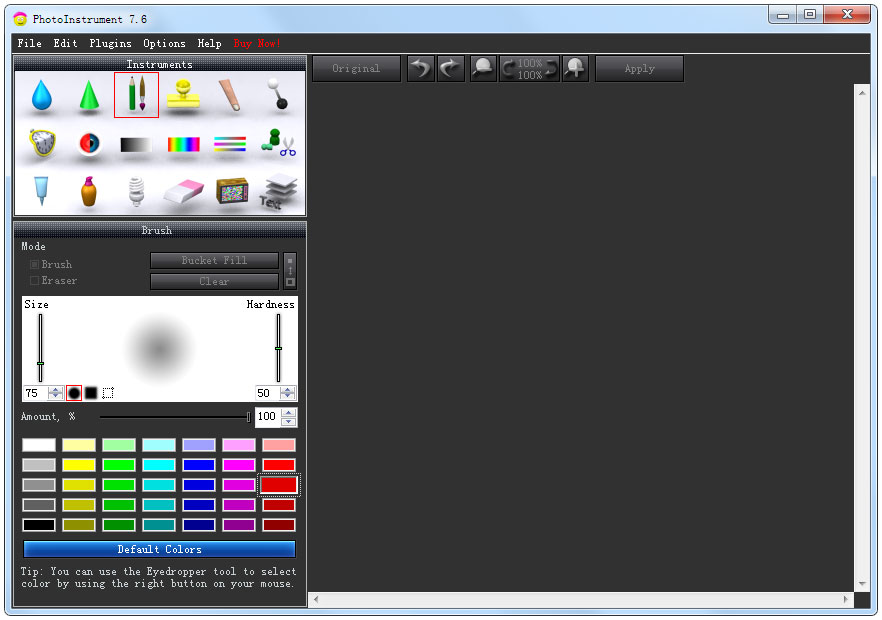Click the zoom in magnifier button
882x620 pixels.
pyautogui.click(x=575, y=69)
